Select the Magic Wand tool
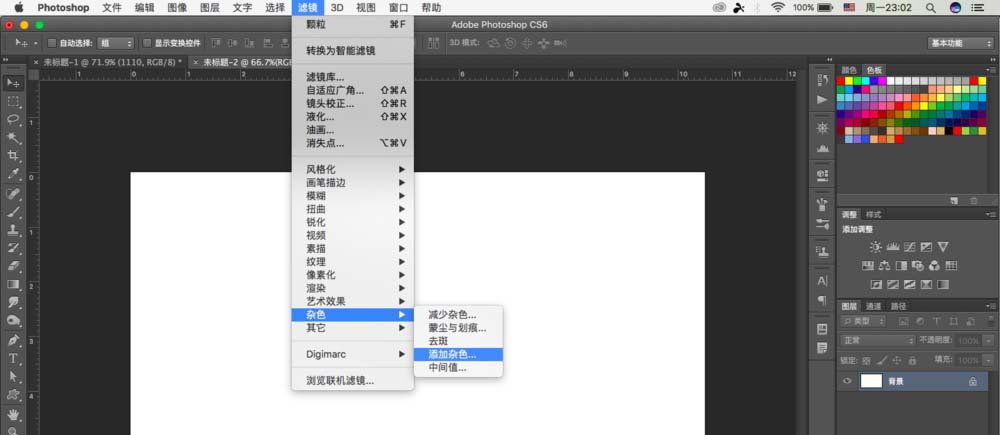This screenshot has width=1000, height=435. 13,138
